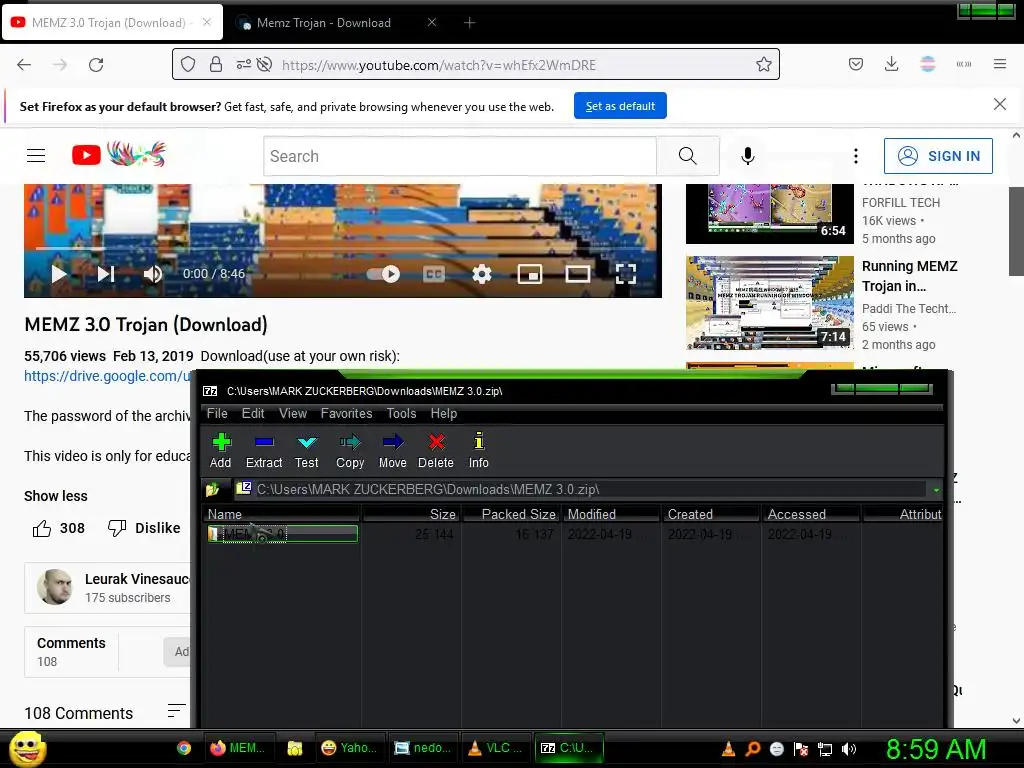Open the Tools menu in 7-Zip
The height and width of the screenshot is (768, 1024).
coord(401,413)
